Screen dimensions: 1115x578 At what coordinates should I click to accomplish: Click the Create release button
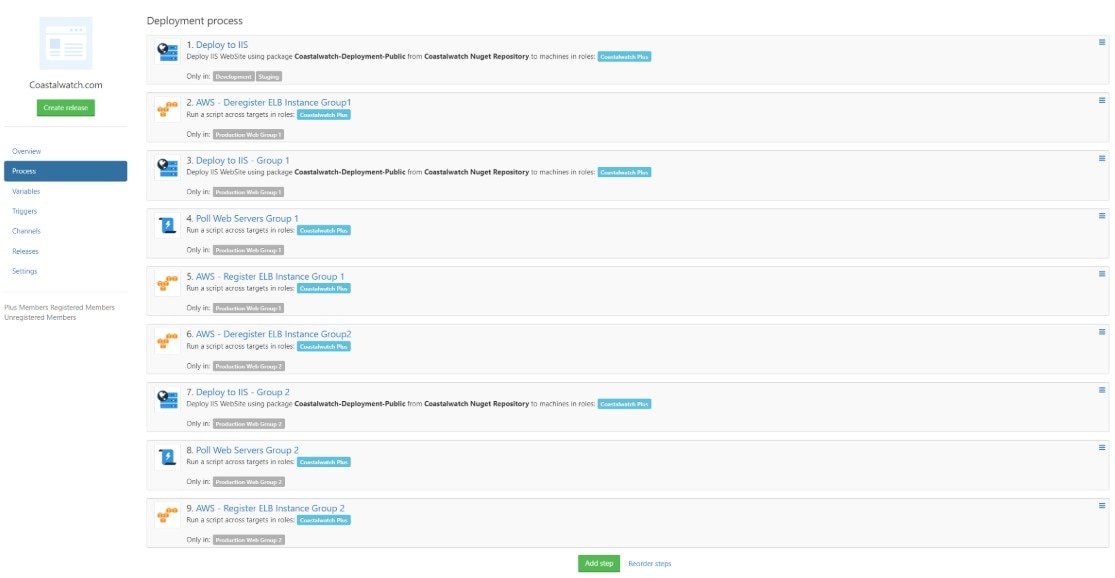(x=64, y=107)
